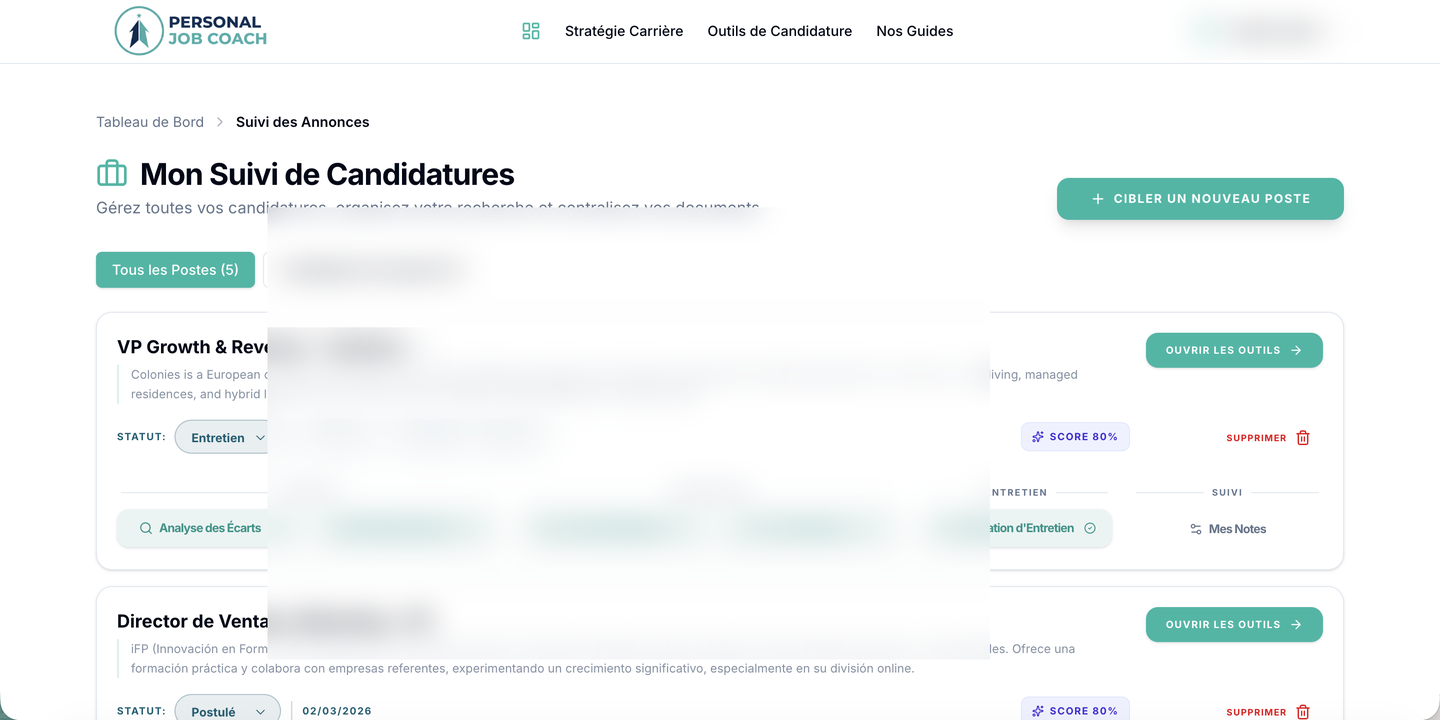Click the briefcase icon beside the page title
Viewport: 1440px width, 720px height.
click(112, 174)
